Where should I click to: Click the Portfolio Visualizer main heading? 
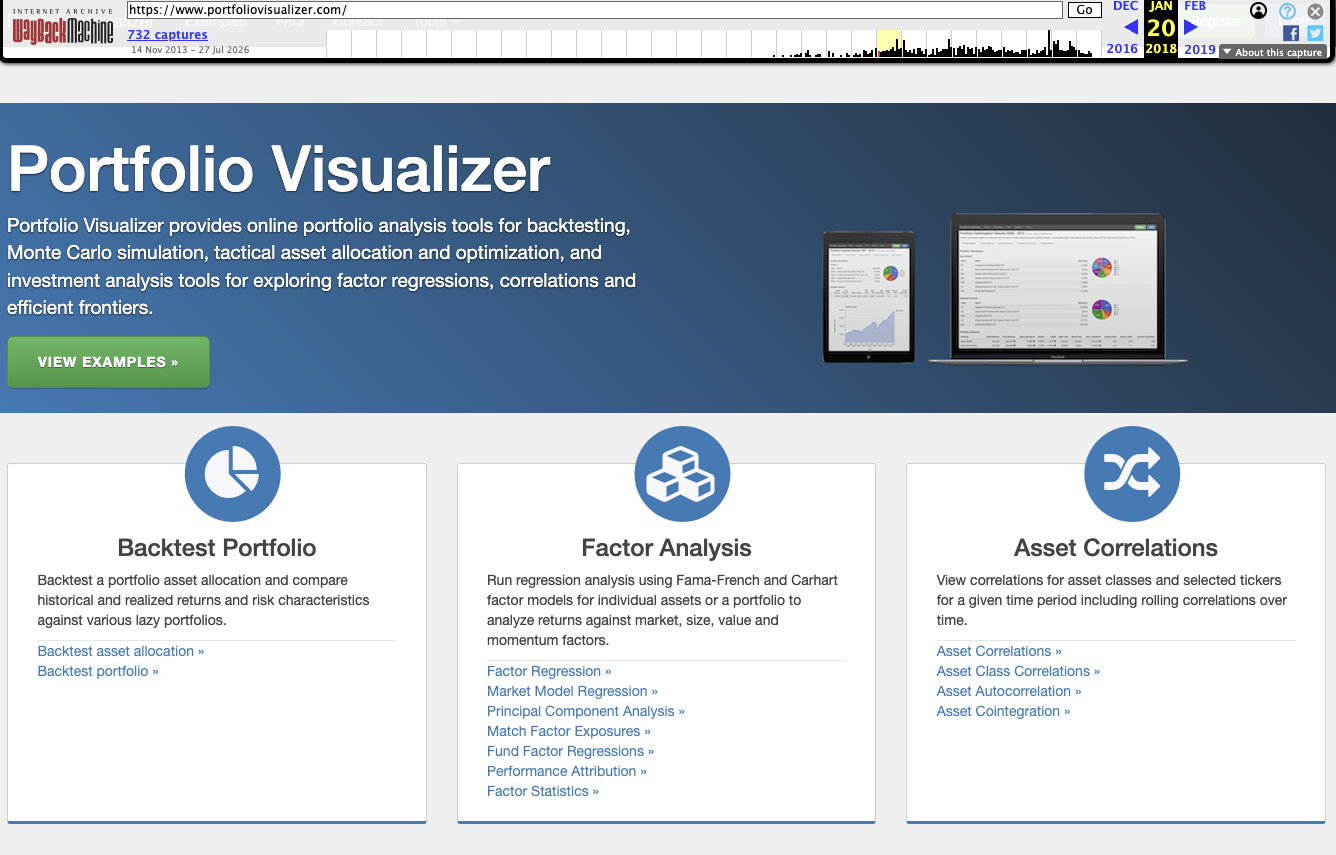point(279,169)
